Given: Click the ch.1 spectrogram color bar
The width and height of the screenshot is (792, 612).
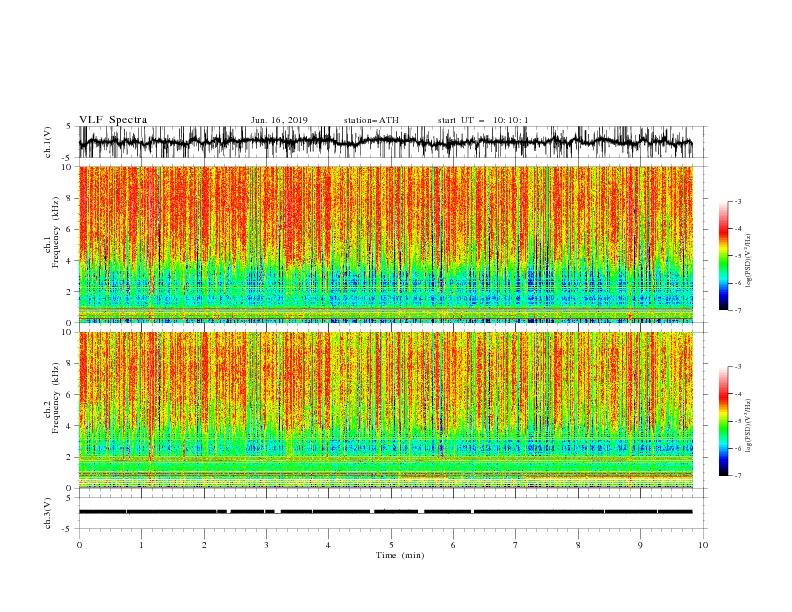Looking at the screenshot, I should coord(724,255).
